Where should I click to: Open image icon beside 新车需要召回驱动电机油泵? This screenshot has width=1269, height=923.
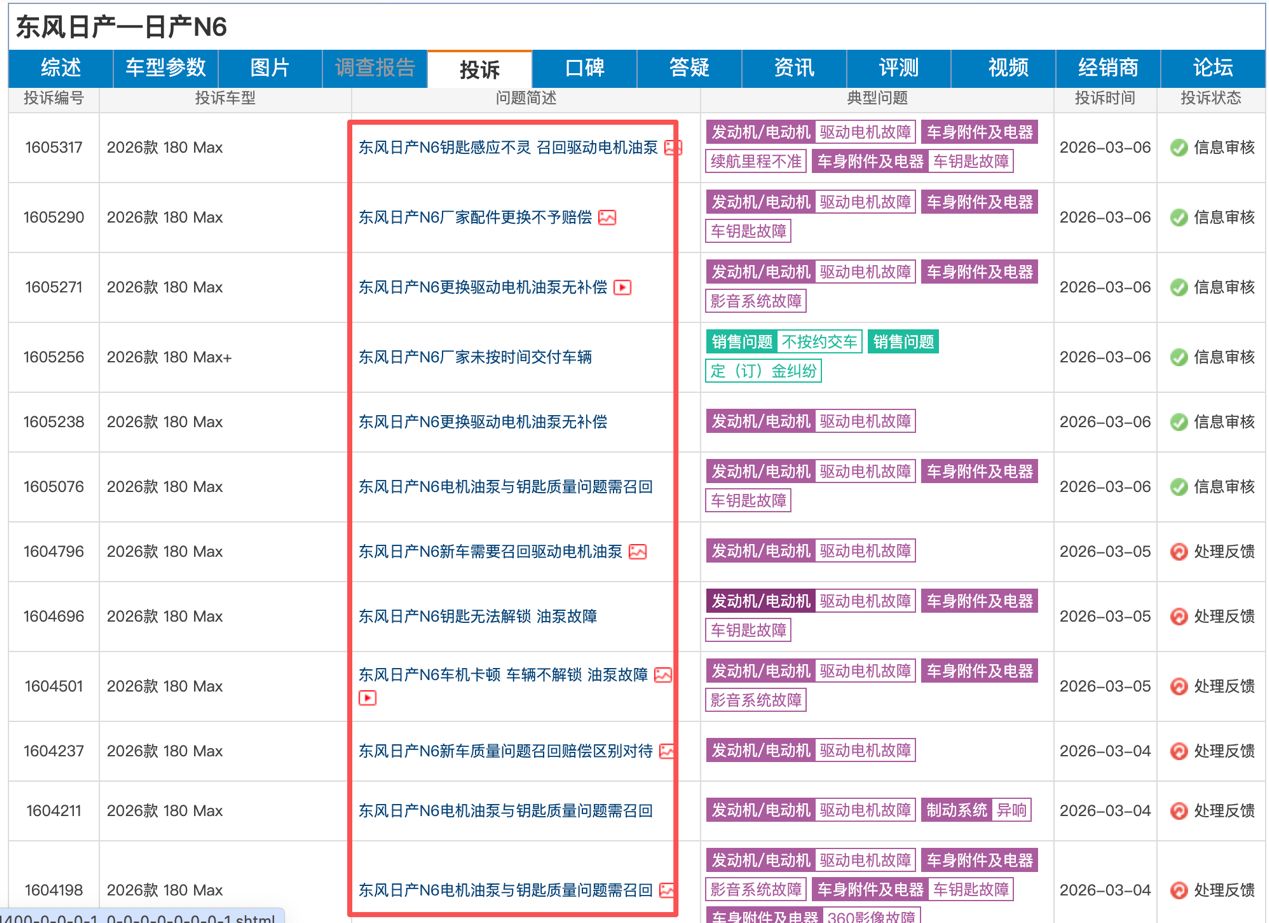(637, 551)
